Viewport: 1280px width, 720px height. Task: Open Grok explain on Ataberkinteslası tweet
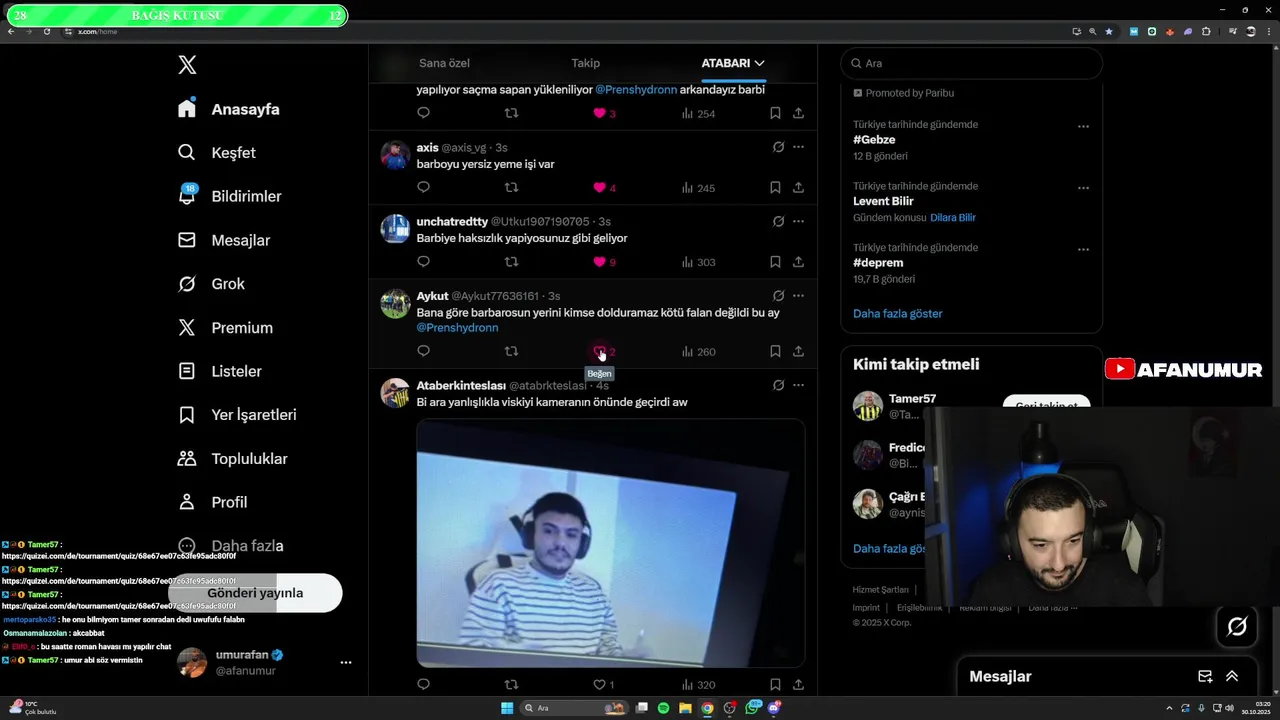[x=778, y=385]
